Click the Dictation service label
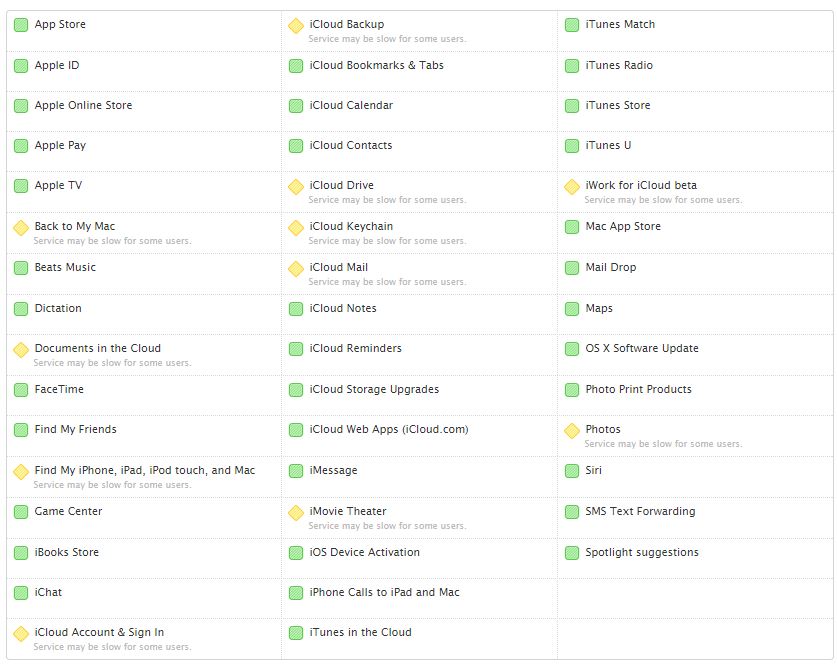Screen dimensions: 837x664 [x=58, y=308]
